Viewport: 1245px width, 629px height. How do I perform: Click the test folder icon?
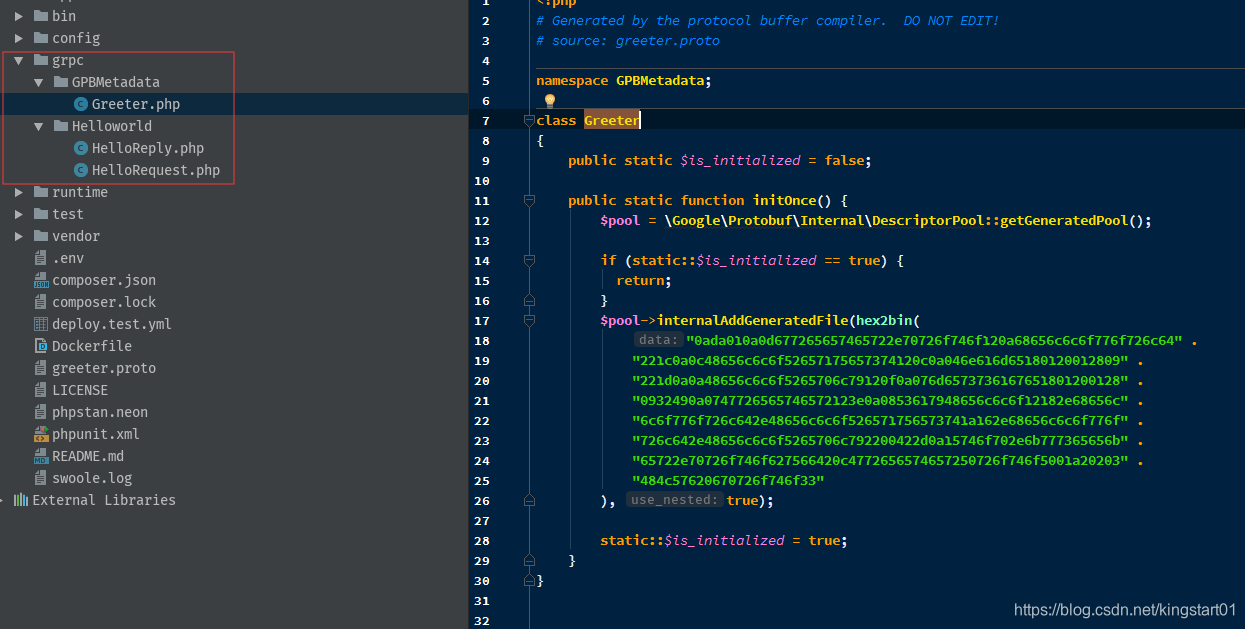(41, 214)
